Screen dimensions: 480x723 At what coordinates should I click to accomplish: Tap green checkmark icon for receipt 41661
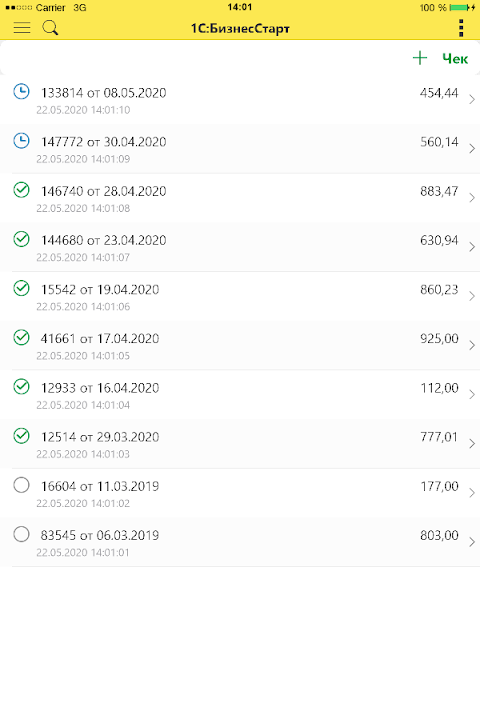click(21, 337)
